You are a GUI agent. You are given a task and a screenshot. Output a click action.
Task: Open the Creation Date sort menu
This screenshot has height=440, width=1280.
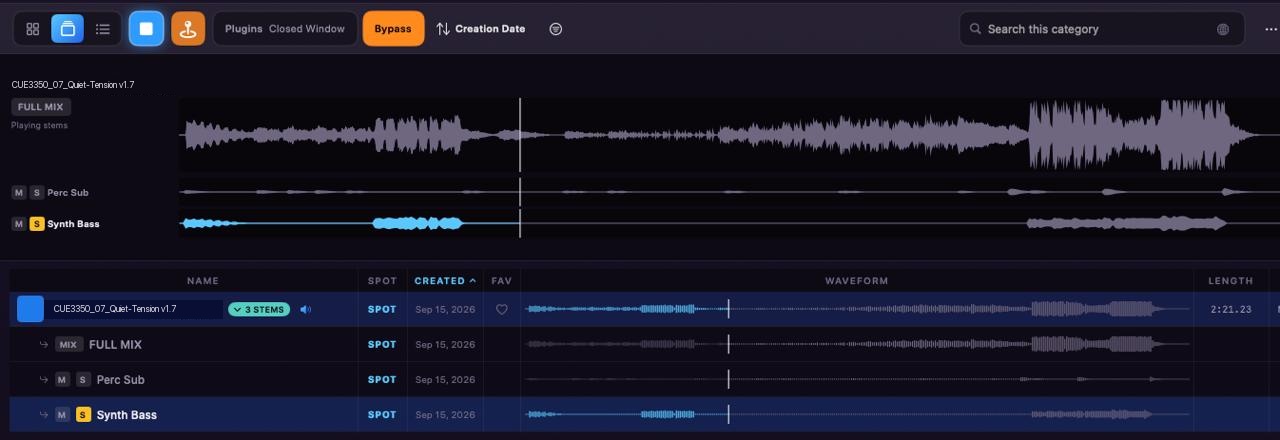490,29
